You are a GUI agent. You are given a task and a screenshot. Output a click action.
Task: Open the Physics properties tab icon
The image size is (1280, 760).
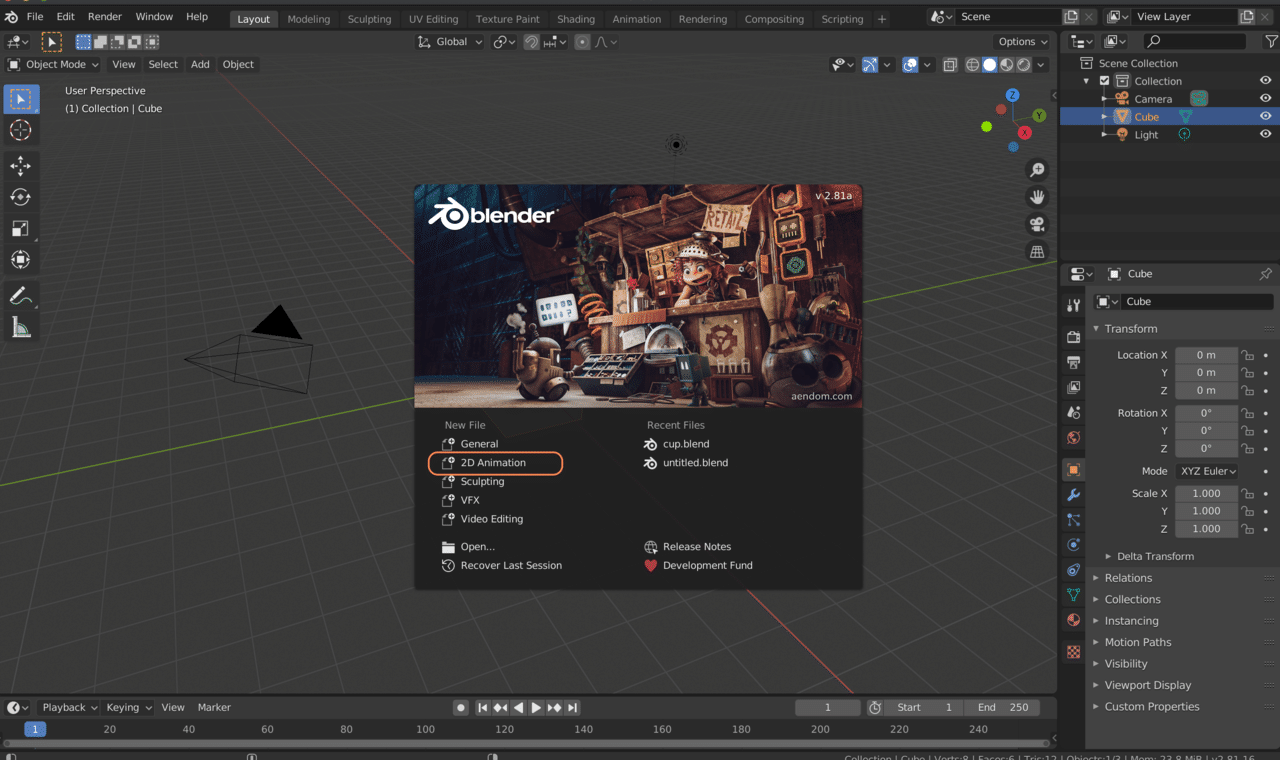[x=1074, y=545]
